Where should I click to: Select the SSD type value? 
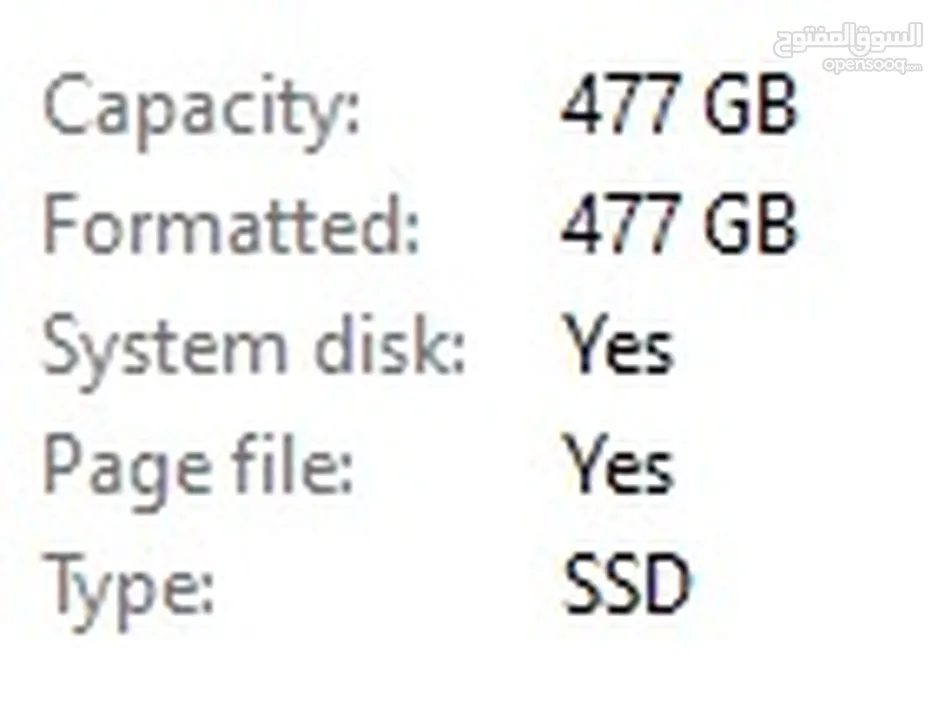pos(626,583)
